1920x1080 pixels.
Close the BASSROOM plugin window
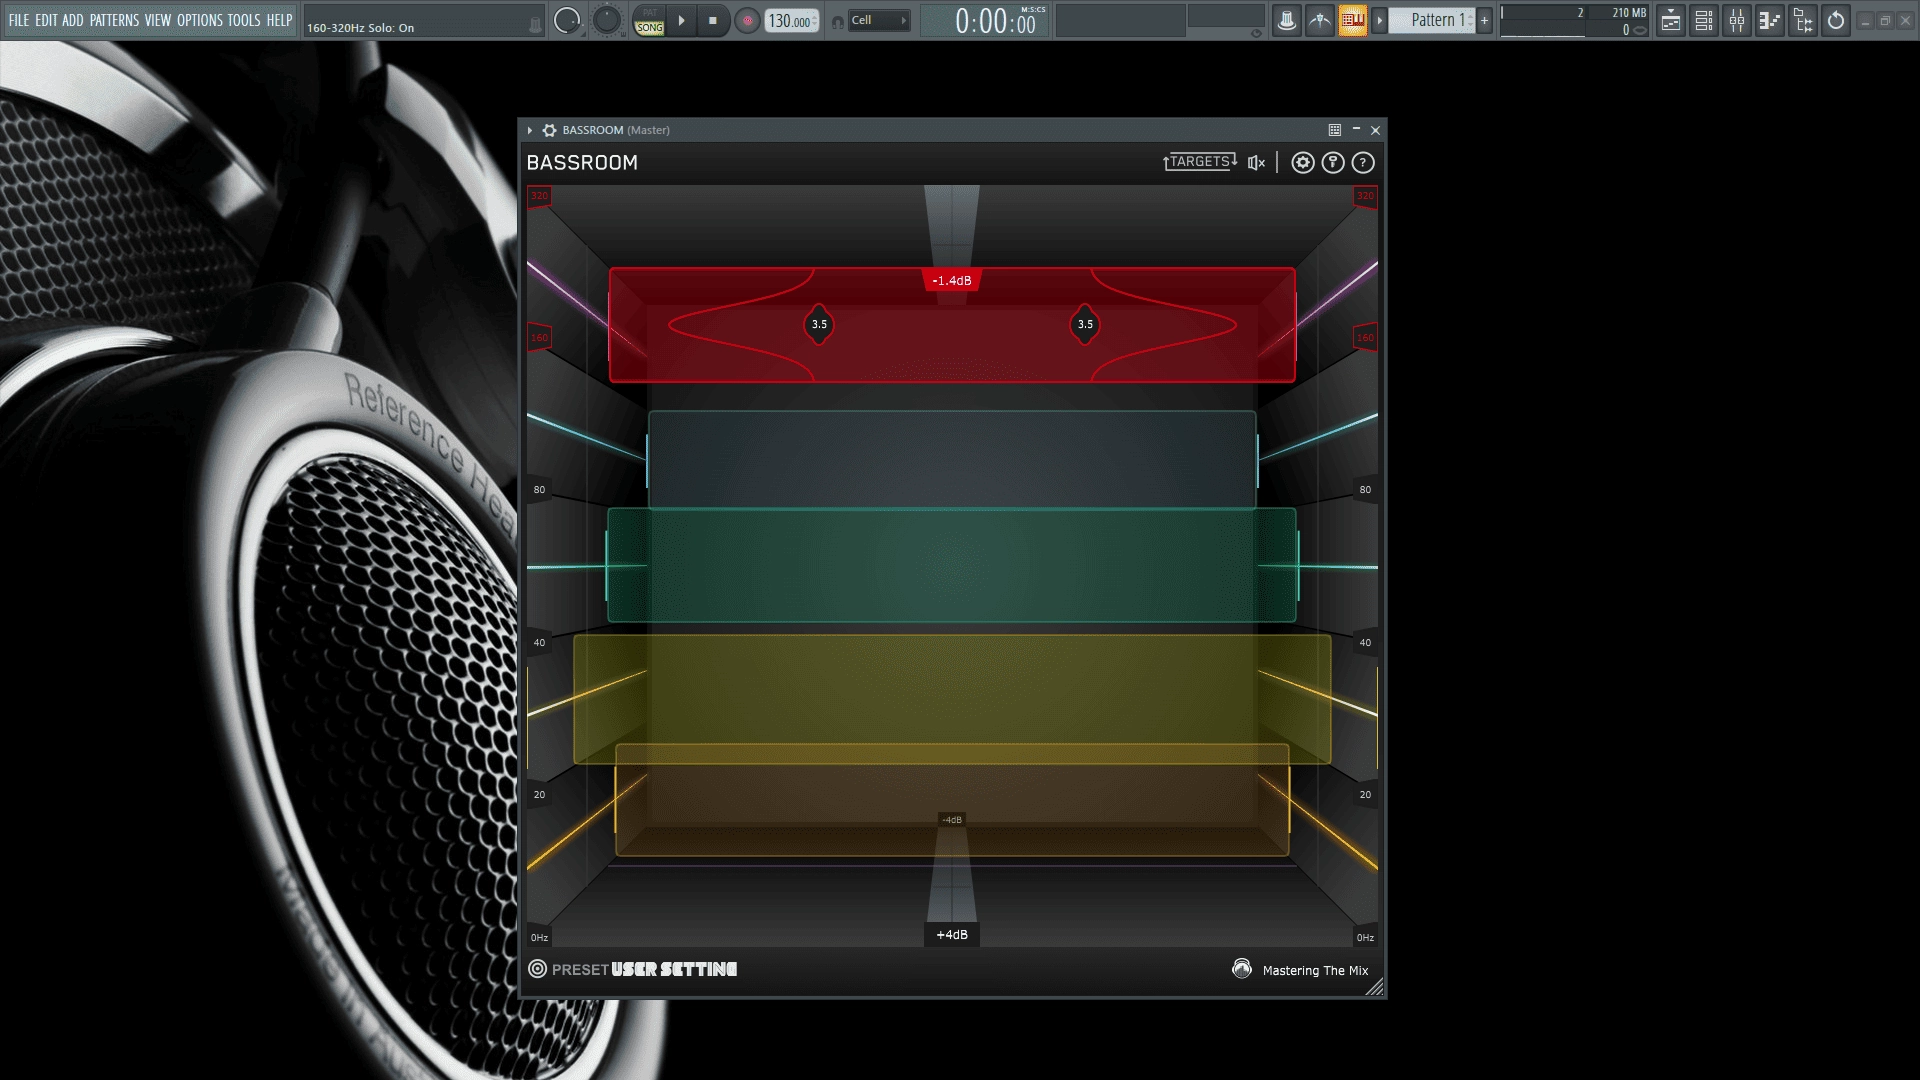tap(1376, 130)
